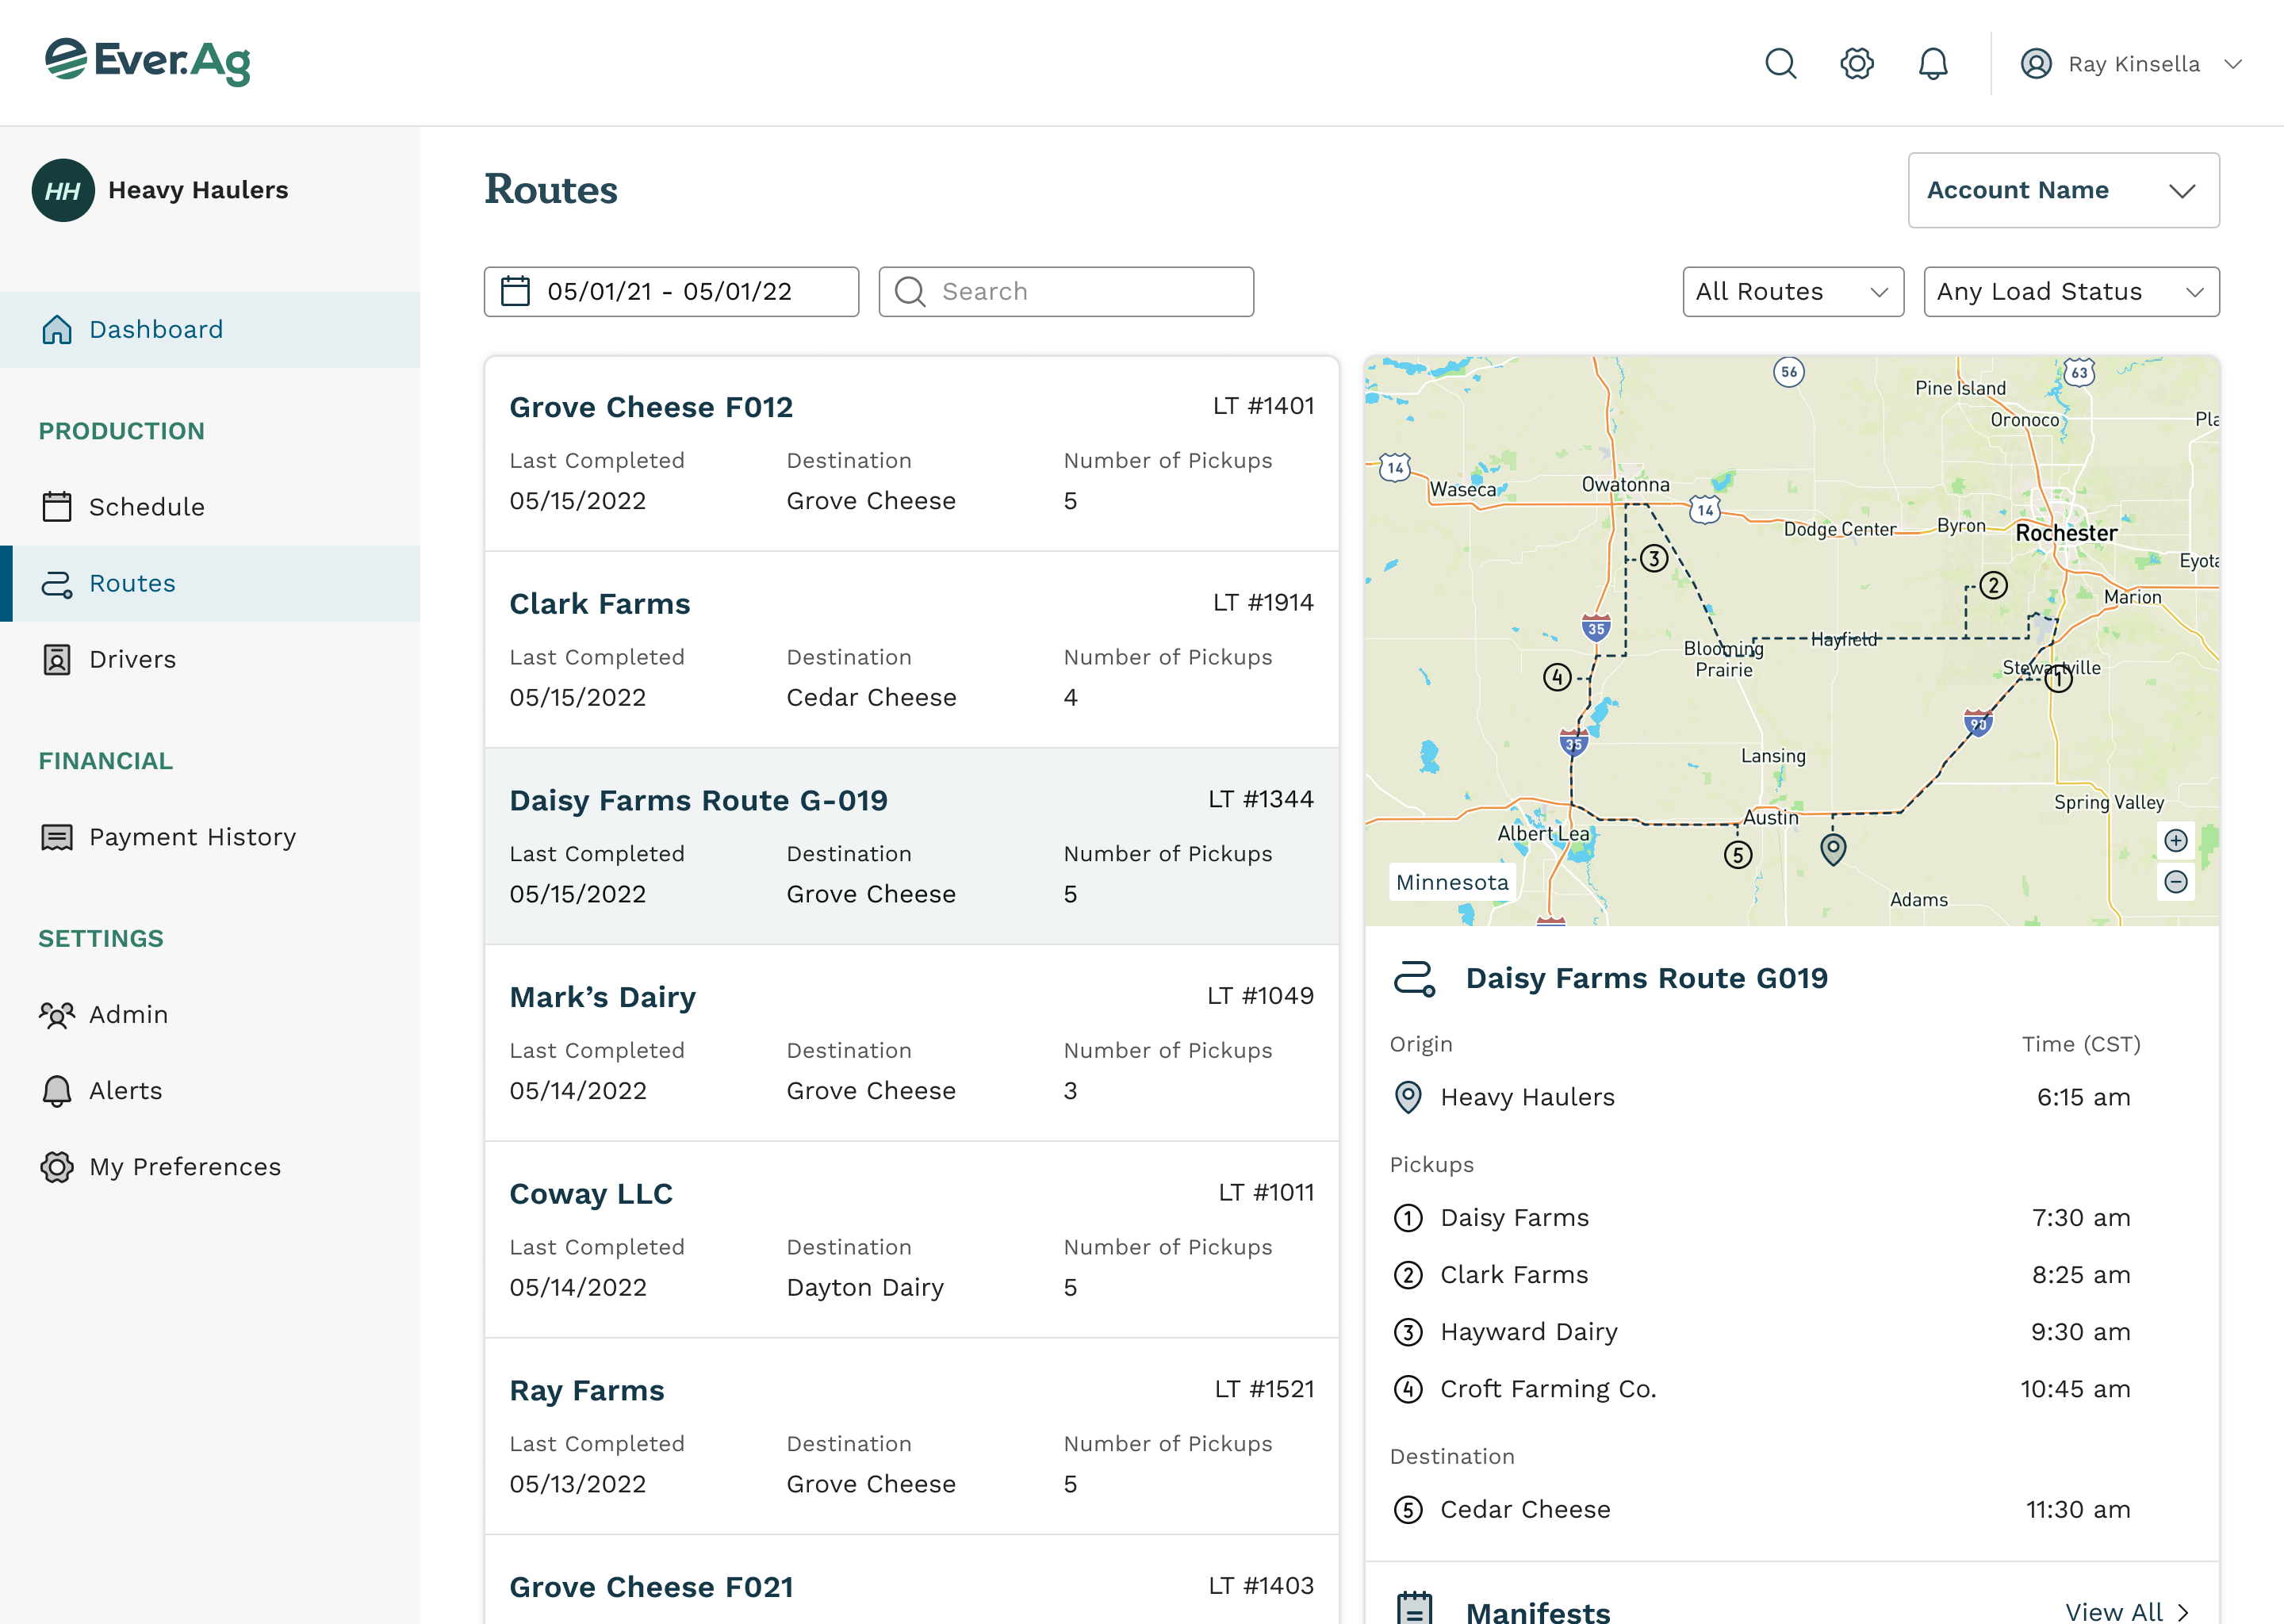This screenshot has width=2284, height=1624.
Task: Click pickup 4 Croft Farming Co. row
Action: click(x=1792, y=1388)
